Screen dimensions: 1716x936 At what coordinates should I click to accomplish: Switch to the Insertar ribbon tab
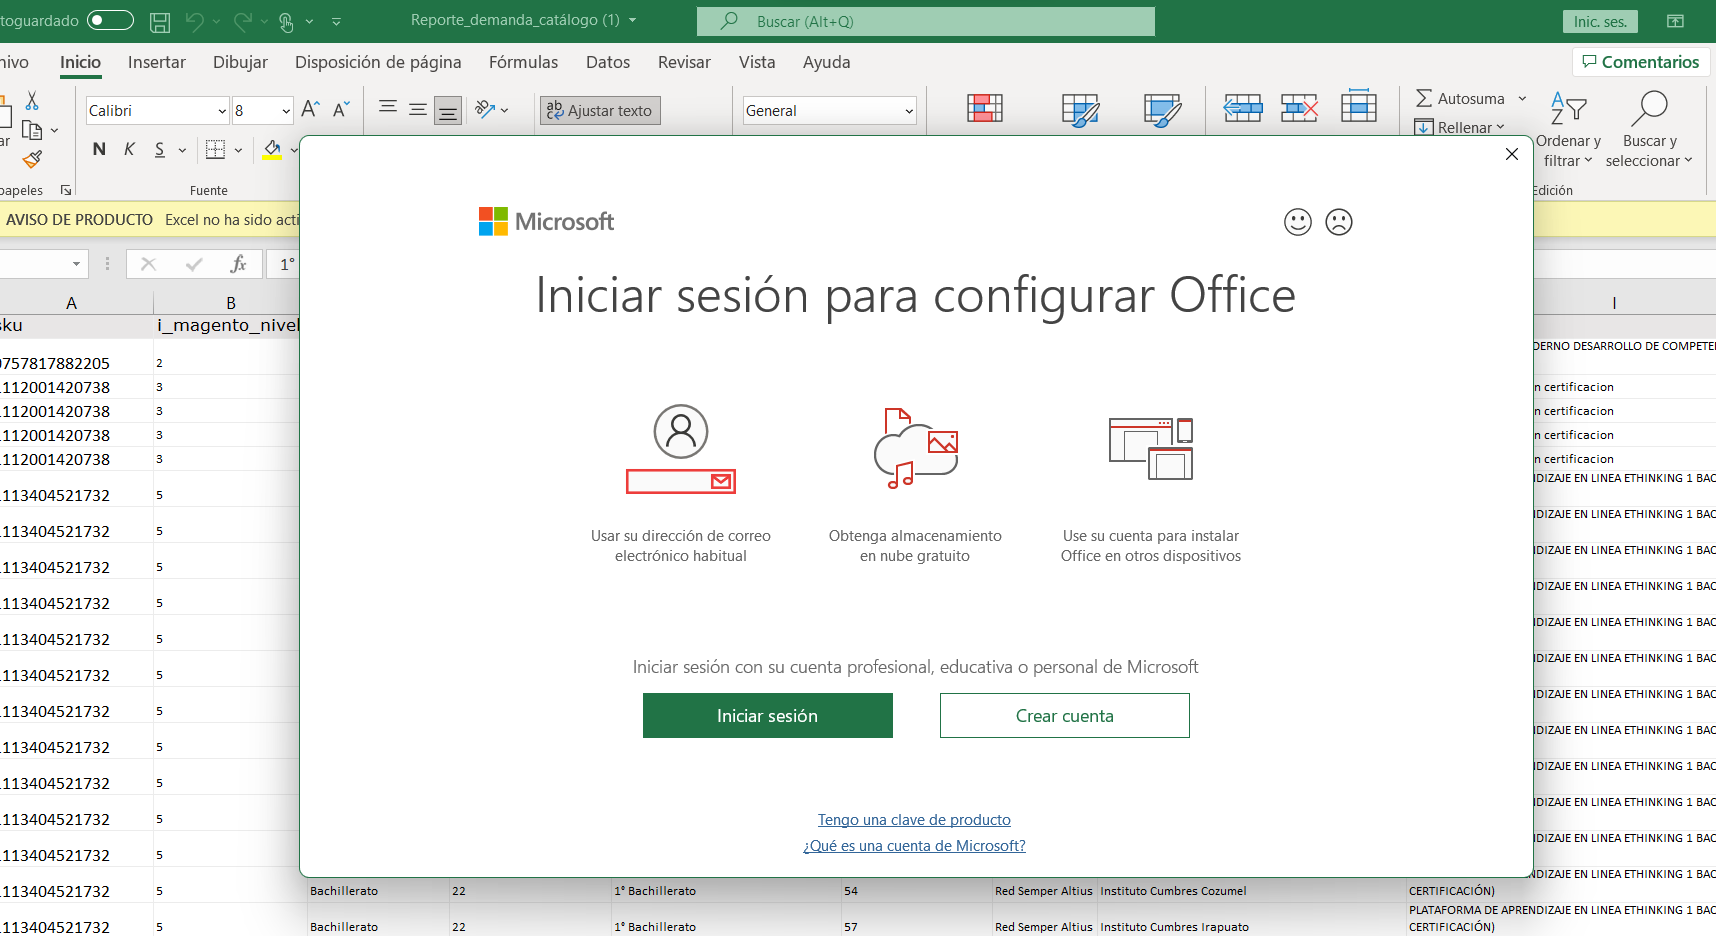pyautogui.click(x=156, y=62)
